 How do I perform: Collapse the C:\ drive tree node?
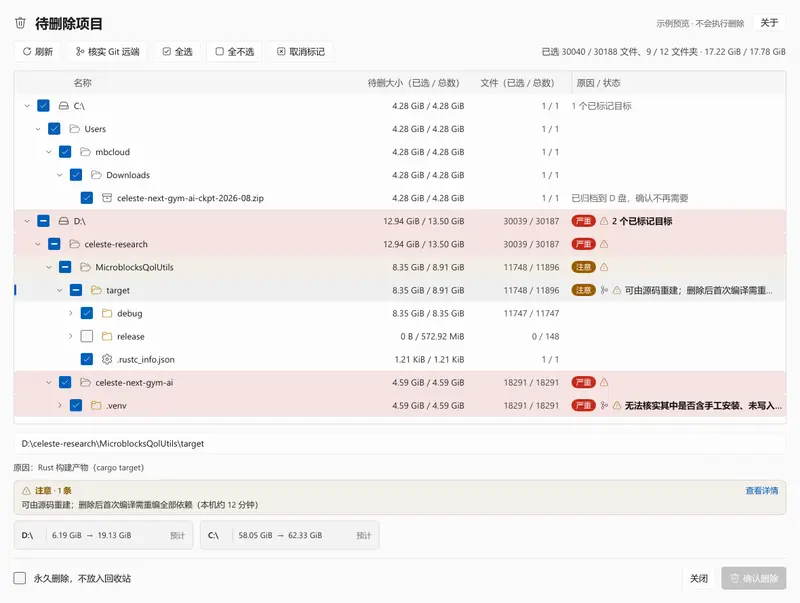27,106
